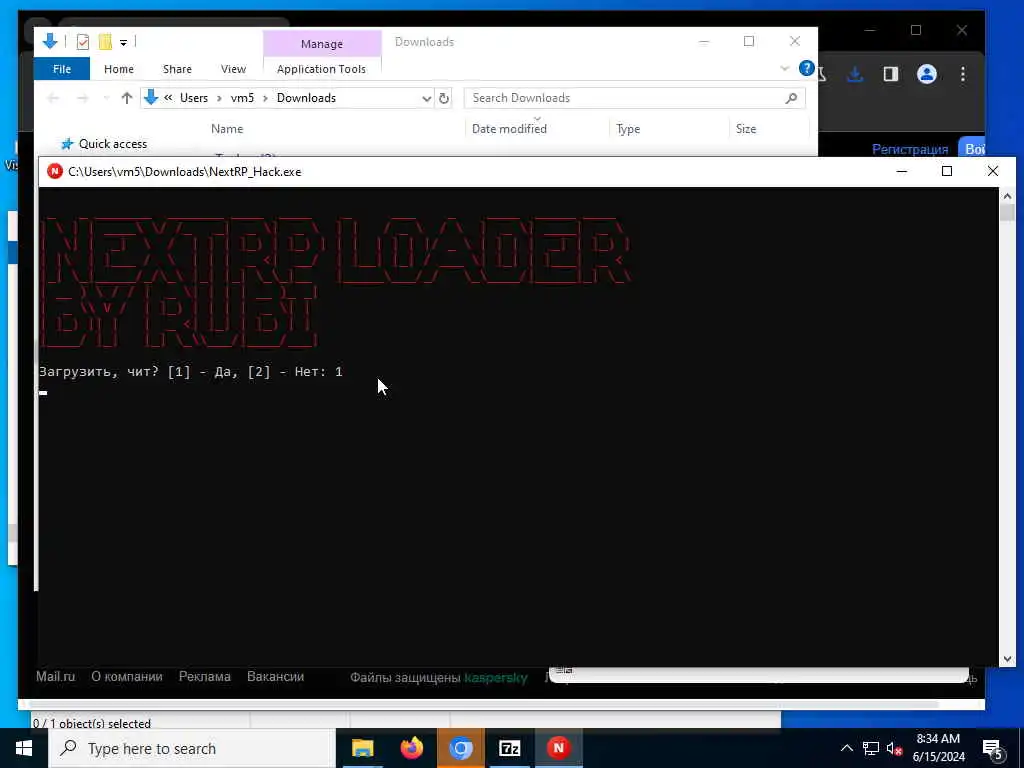Open 7-Zip from the taskbar
Screen dimensions: 1024x768
(x=509, y=748)
